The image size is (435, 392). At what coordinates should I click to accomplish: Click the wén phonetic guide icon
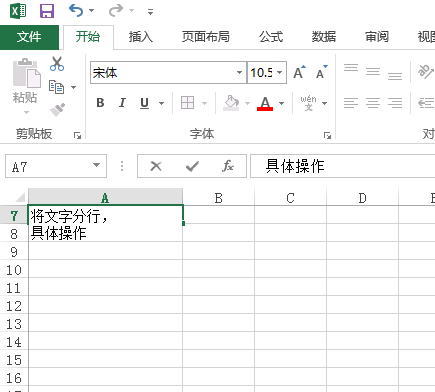point(309,103)
